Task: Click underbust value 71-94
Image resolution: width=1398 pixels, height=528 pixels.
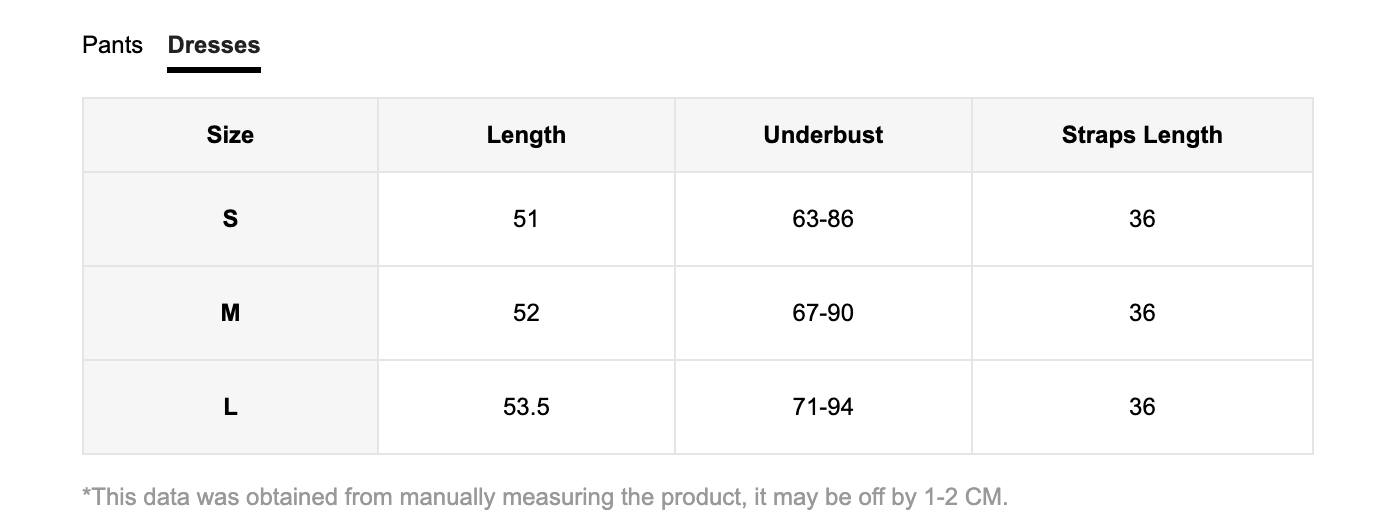Action: (x=823, y=407)
